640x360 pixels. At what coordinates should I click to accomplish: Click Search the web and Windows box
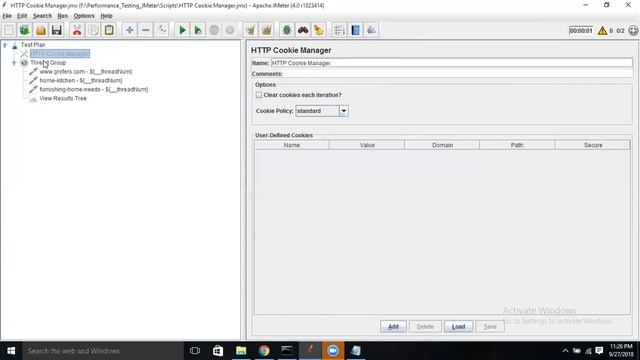[x=103, y=351]
